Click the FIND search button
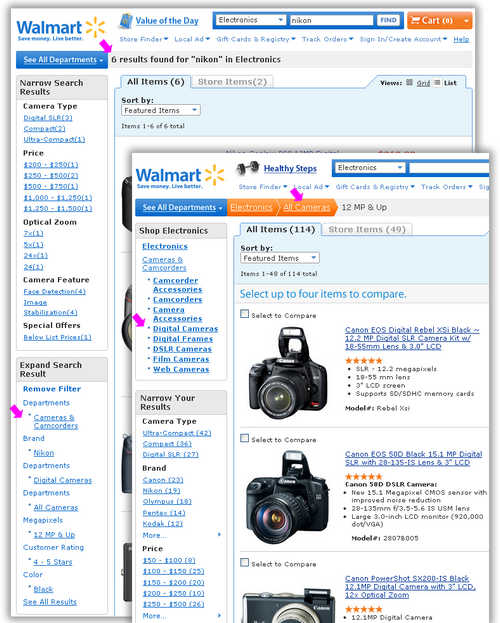 point(388,20)
